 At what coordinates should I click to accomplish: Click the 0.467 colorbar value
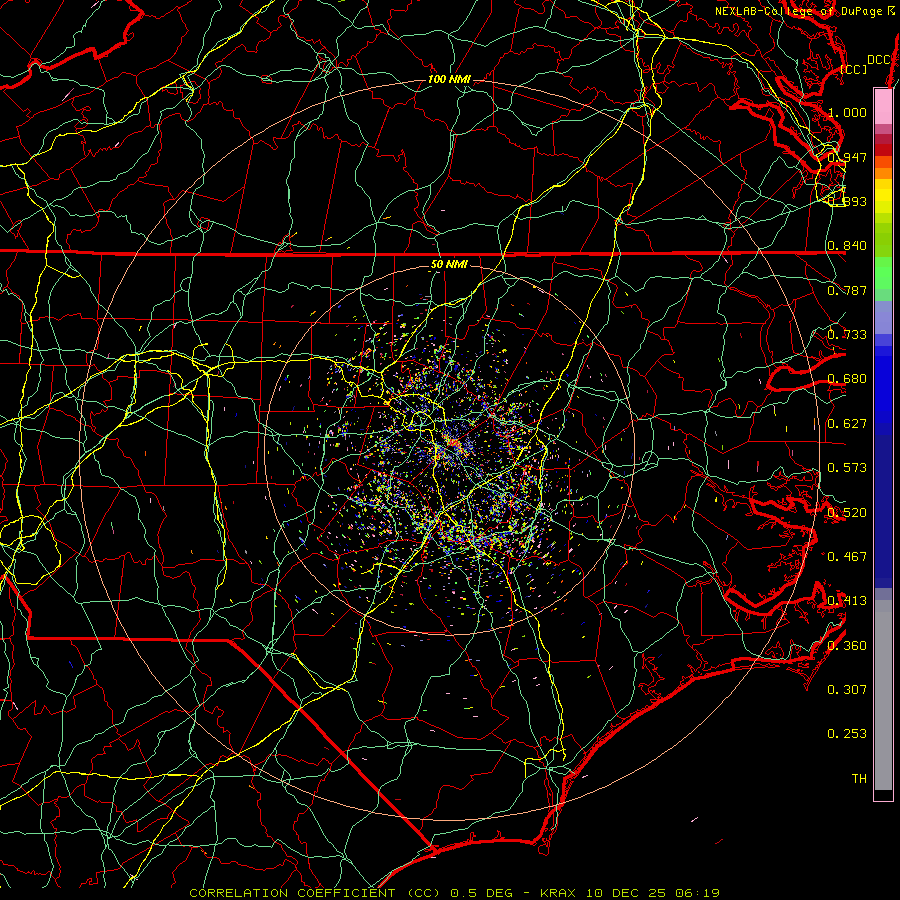tap(847, 556)
